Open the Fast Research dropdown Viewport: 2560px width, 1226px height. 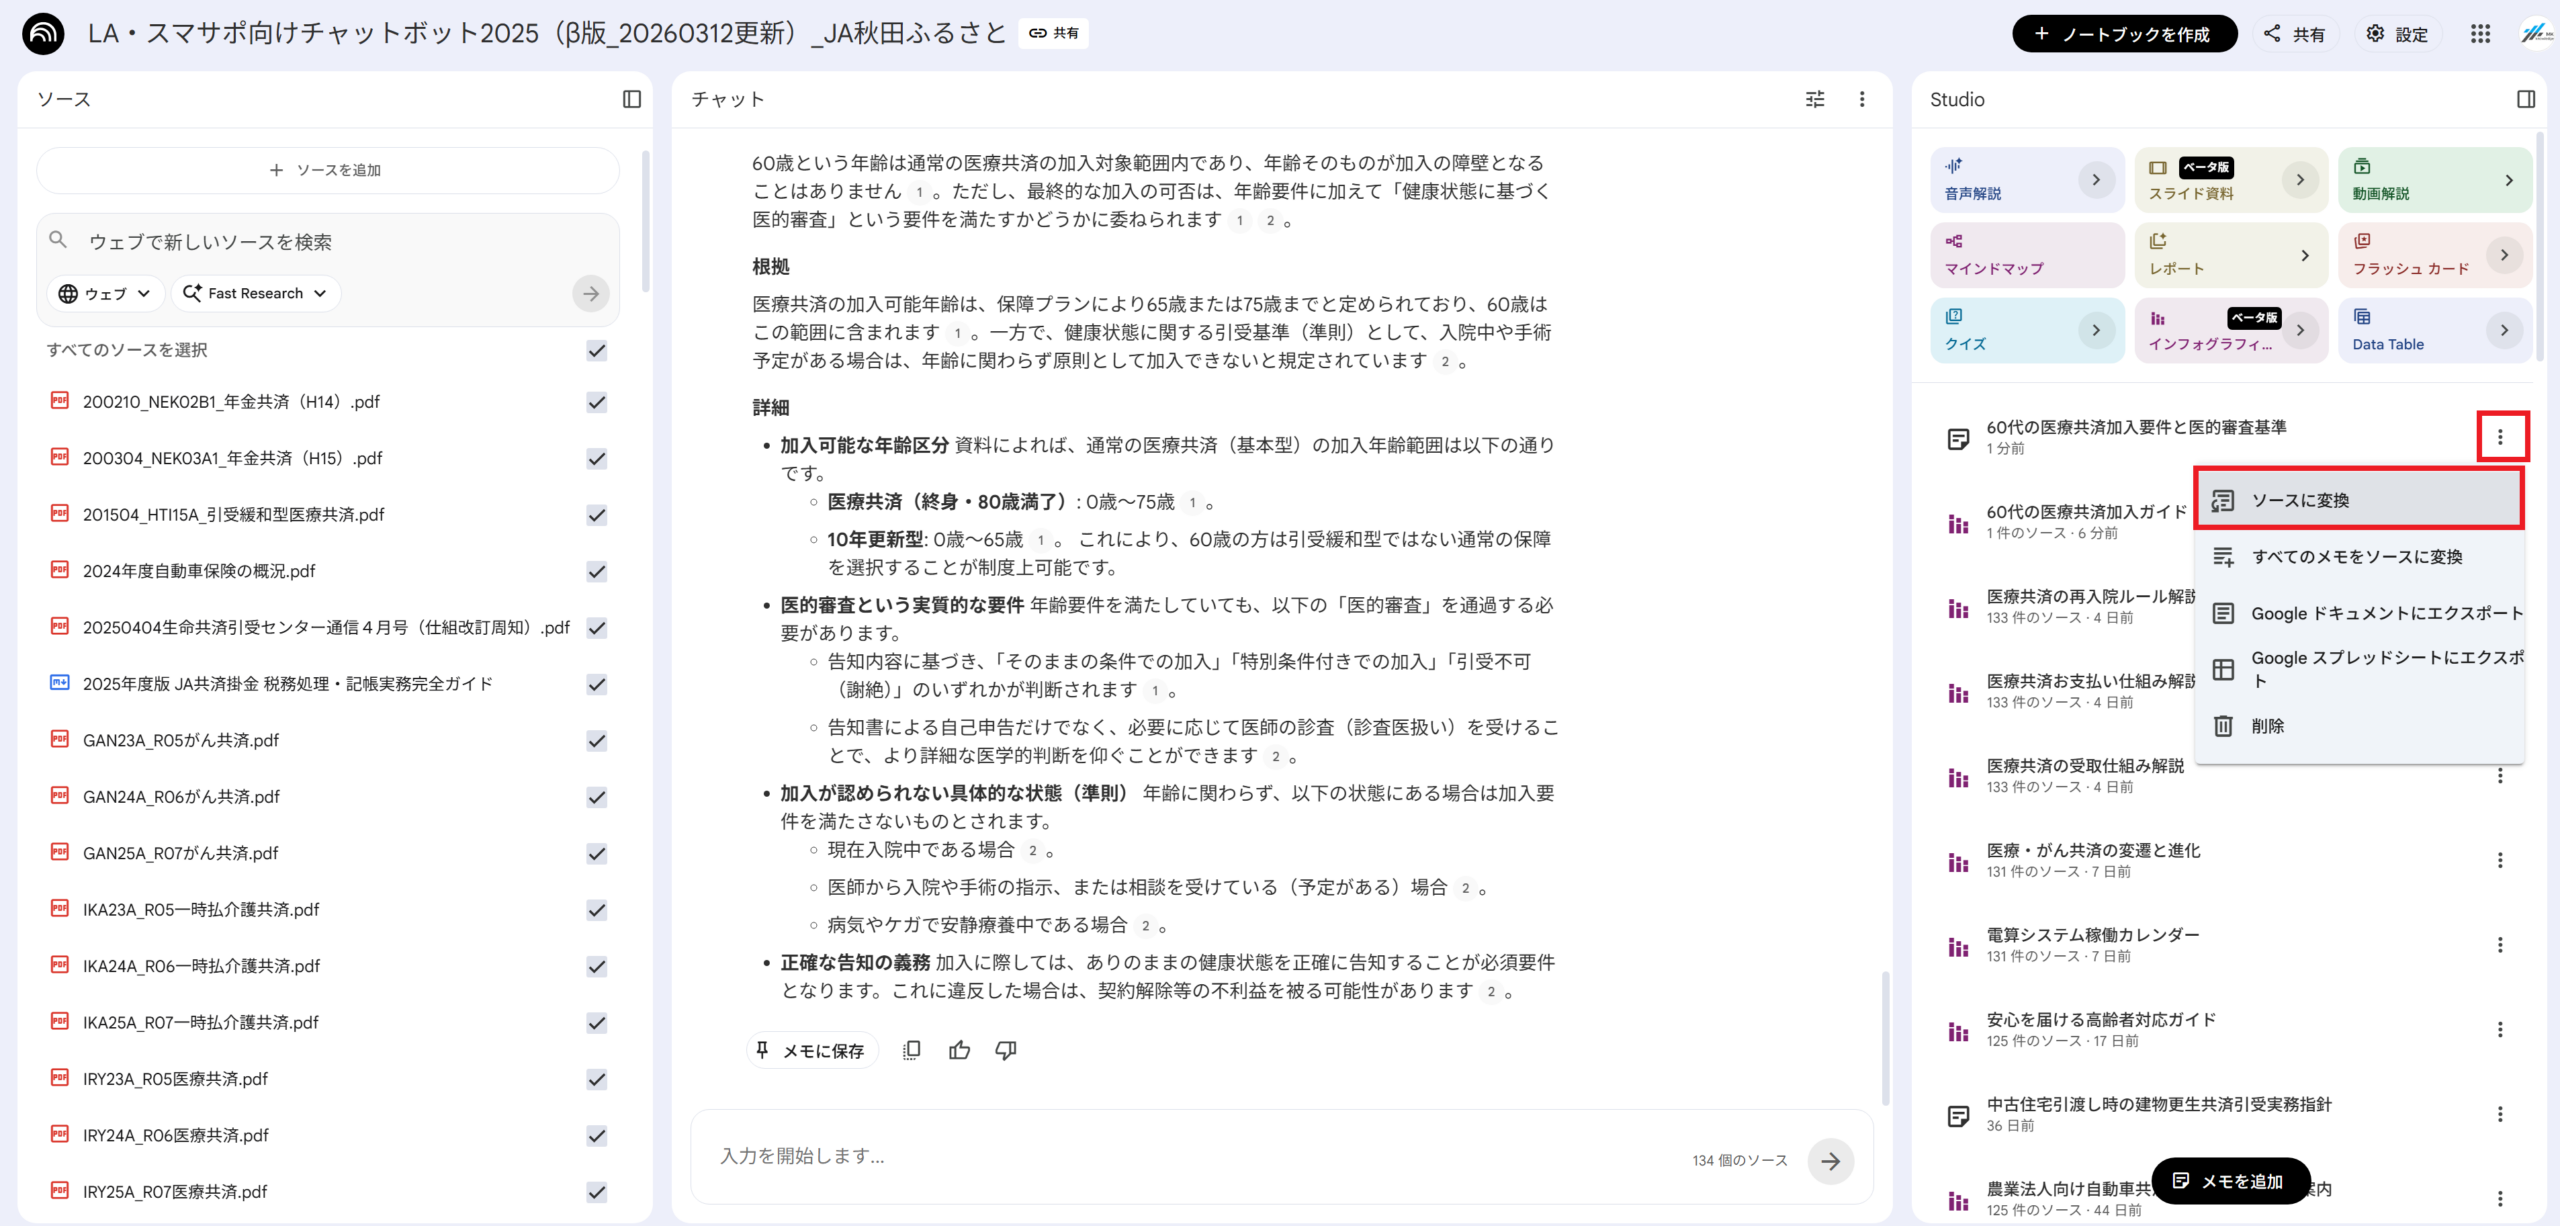coord(256,293)
